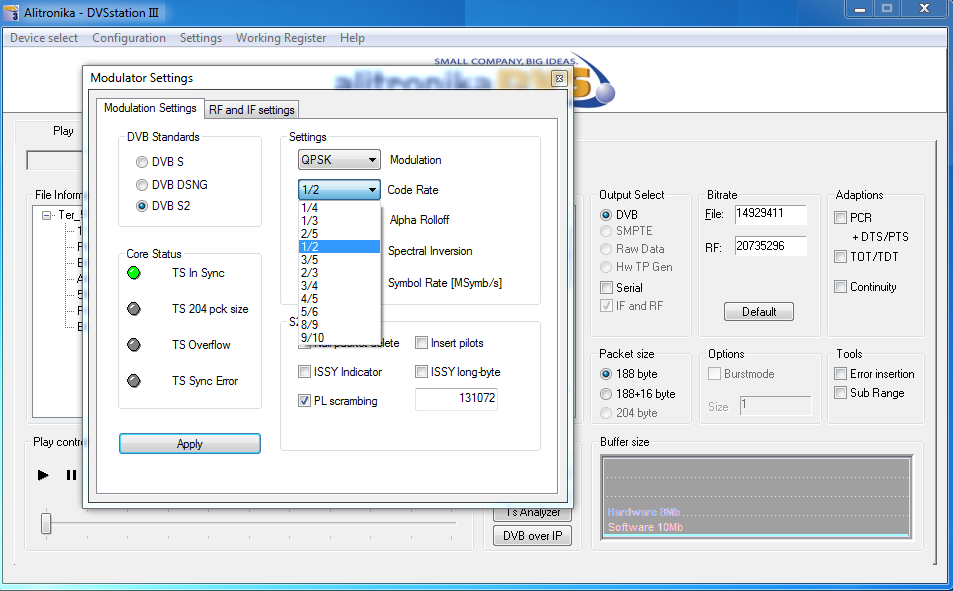
Task: Close the Modulator Settings dialog
Action: click(559, 78)
